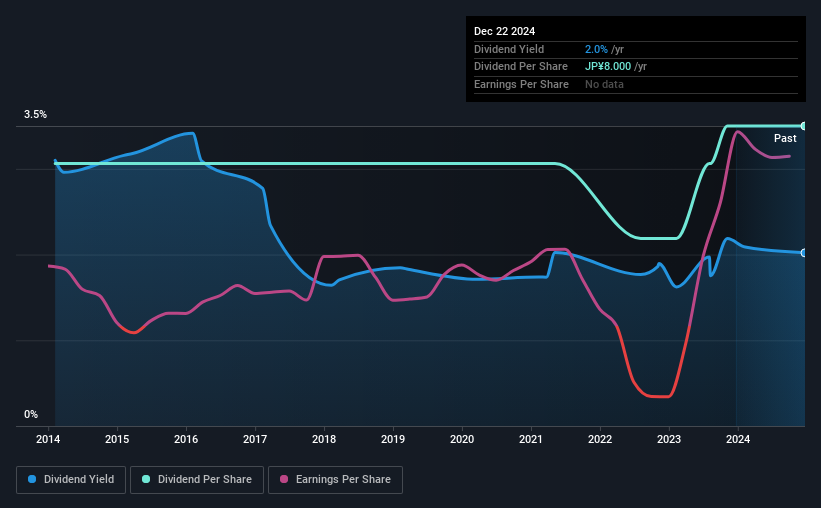Click the 2017 x-axis label
The image size is (821, 508).
255,439
